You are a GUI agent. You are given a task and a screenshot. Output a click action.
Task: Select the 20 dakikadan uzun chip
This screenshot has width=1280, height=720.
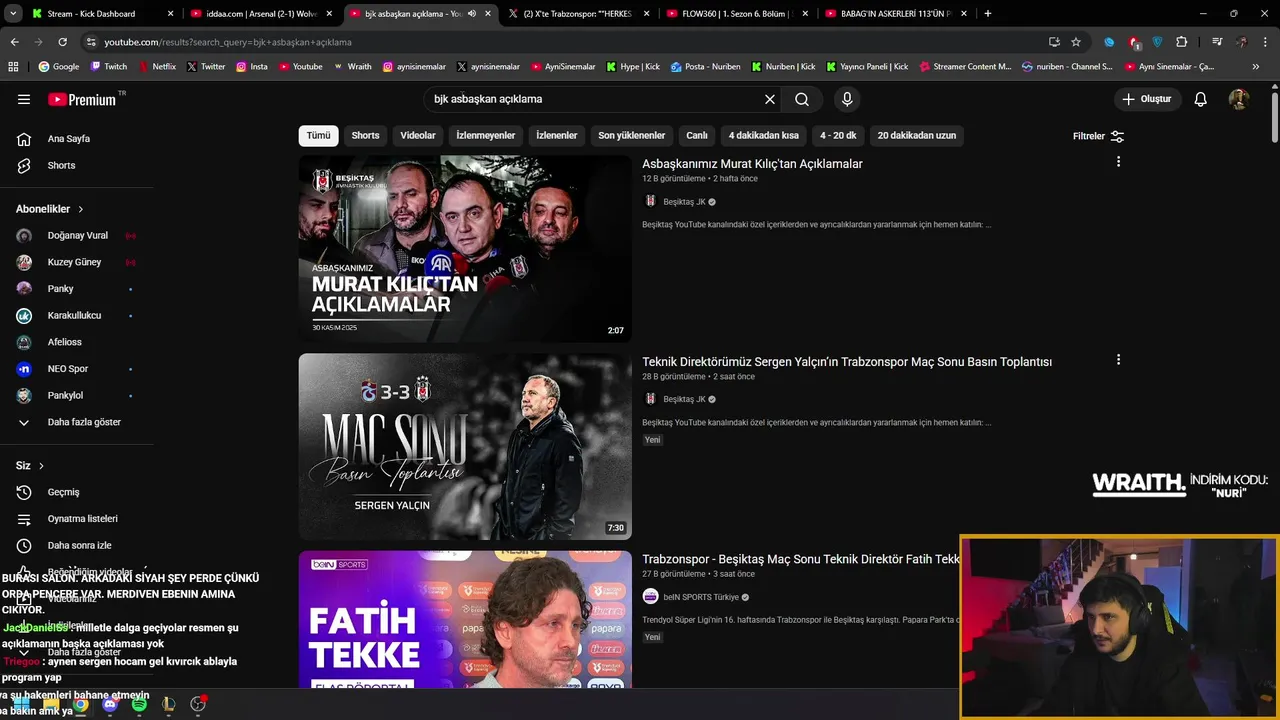coord(917,135)
